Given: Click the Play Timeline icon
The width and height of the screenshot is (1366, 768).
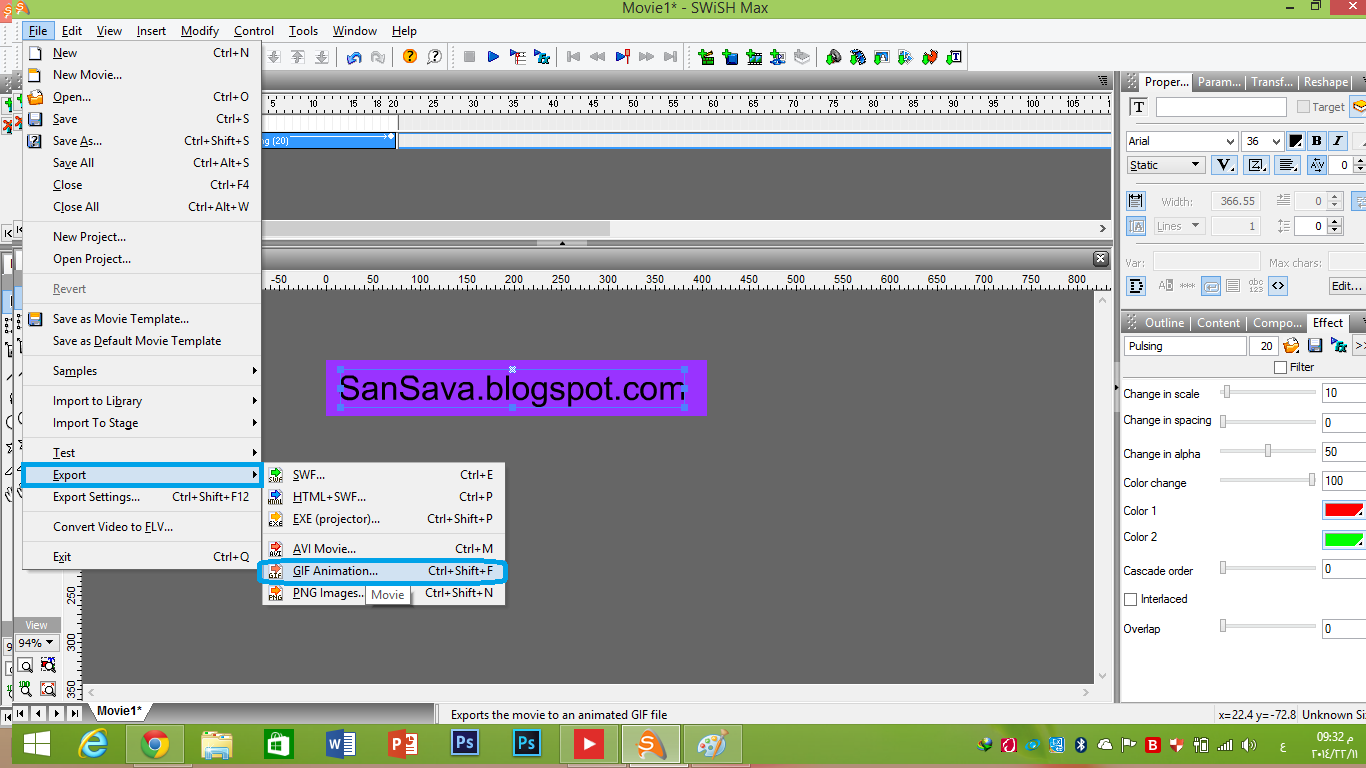Looking at the screenshot, I should tap(518, 57).
